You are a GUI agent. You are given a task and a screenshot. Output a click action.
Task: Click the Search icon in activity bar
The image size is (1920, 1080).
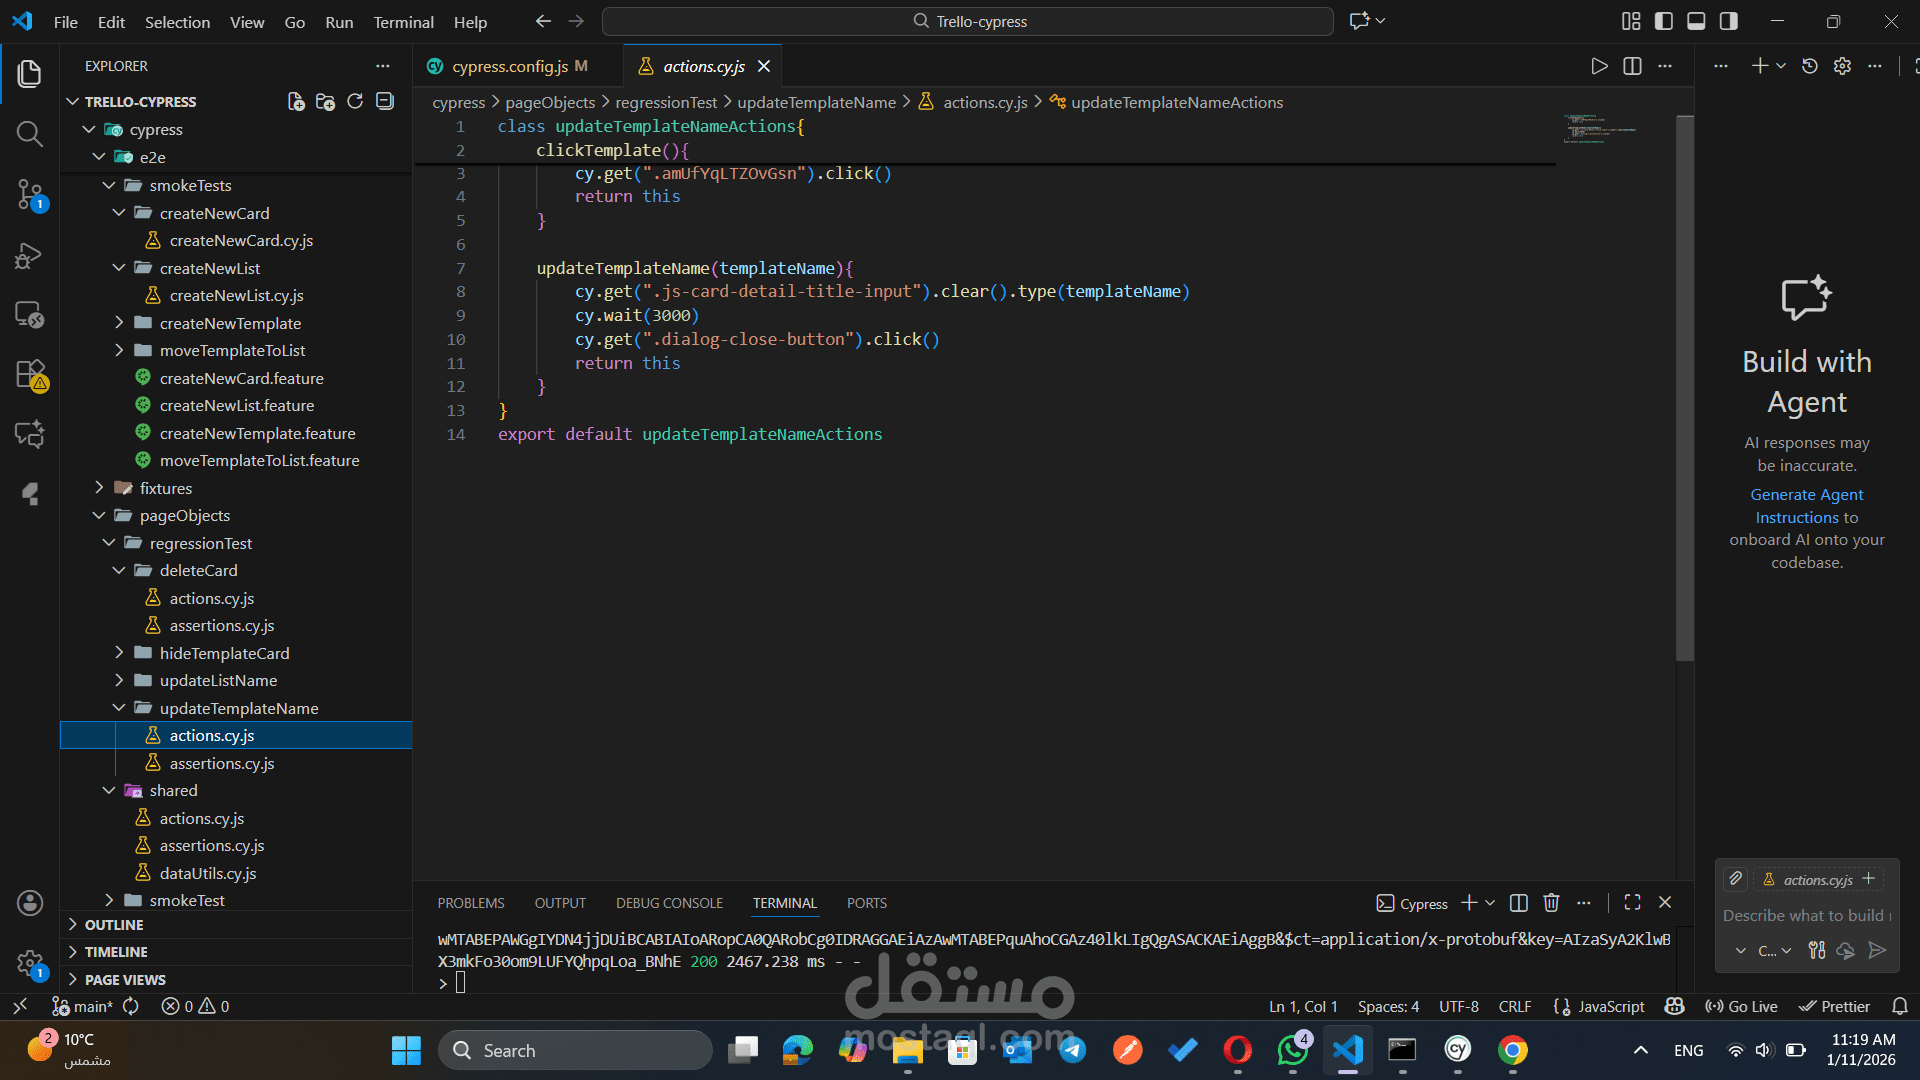click(29, 133)
